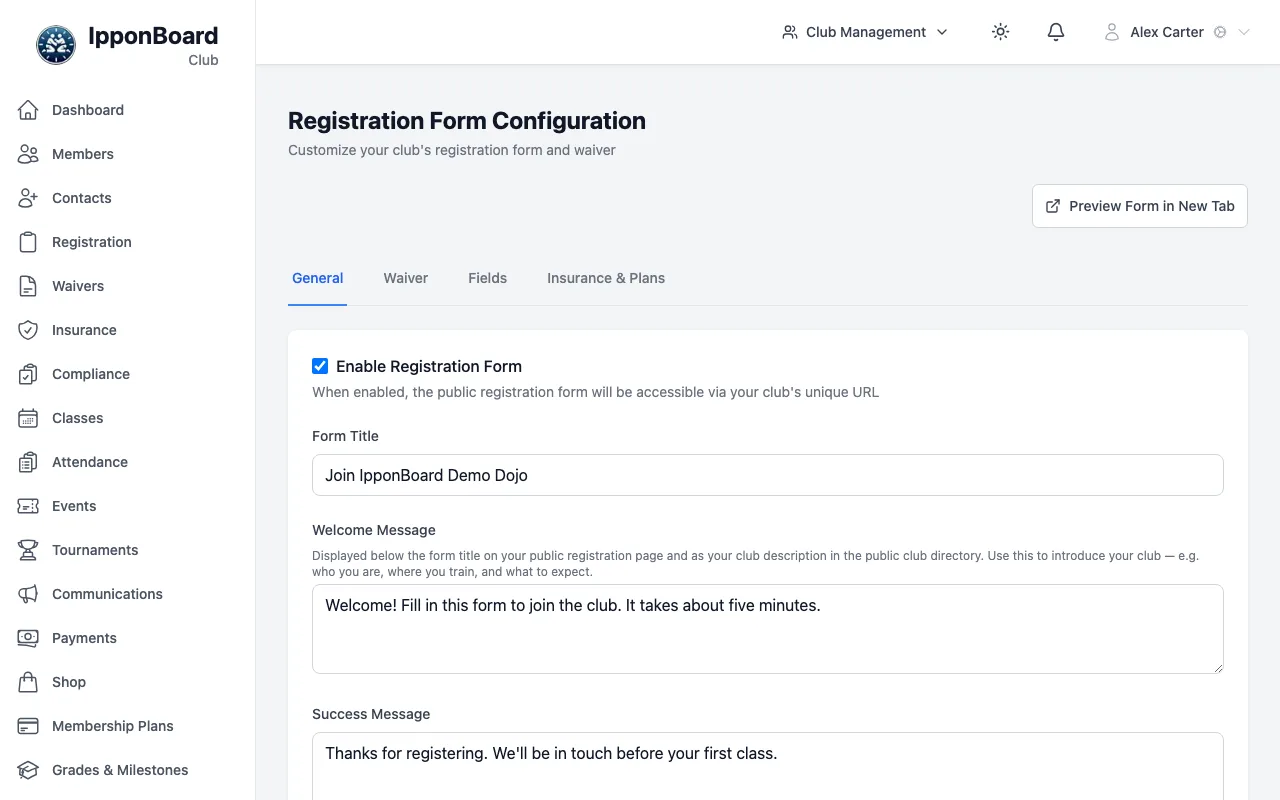The image size is (1280, 800).
Task: Toggle light/dark theme sun icon
Action: point(1000,32)
